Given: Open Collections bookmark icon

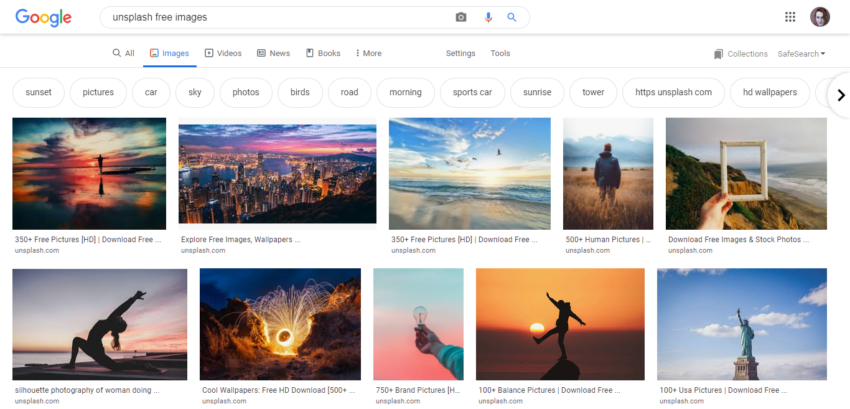Looking at the screenshot, I should pos(718,54).
